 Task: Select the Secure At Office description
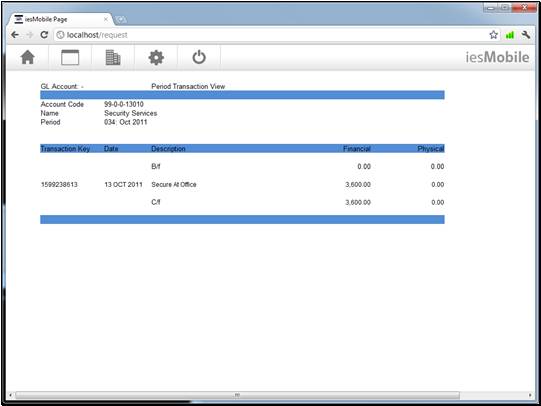174,185
